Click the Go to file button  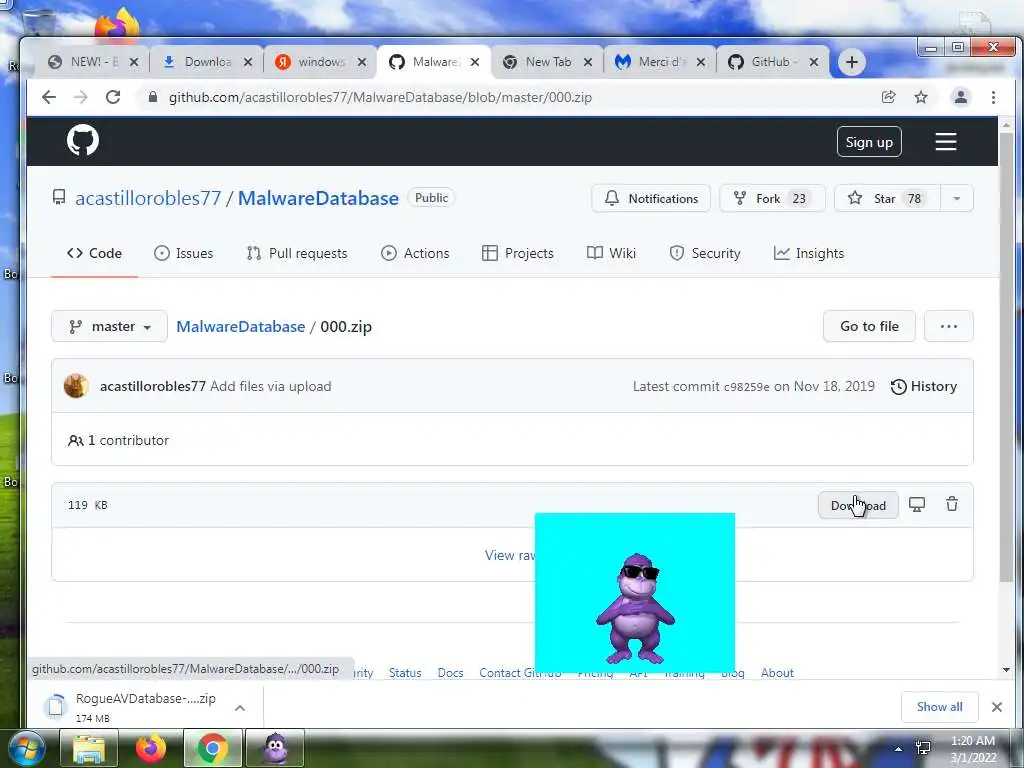869,326
